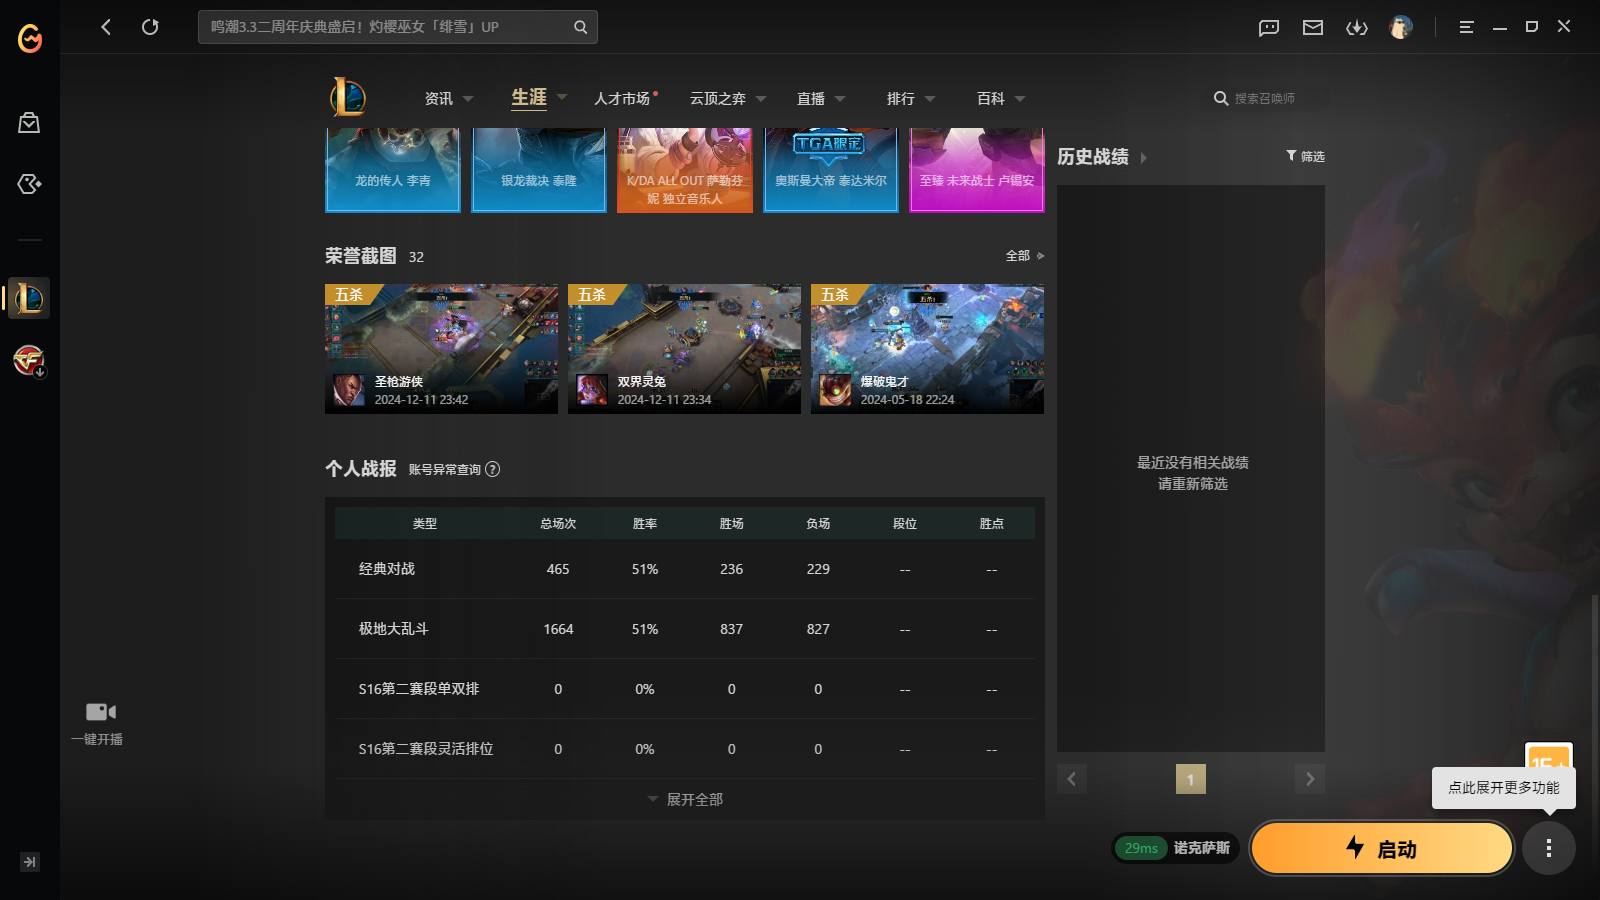Open the hamburger menu icon
This screenshot has height=900, width=1600.
[x=1466, y=27]
